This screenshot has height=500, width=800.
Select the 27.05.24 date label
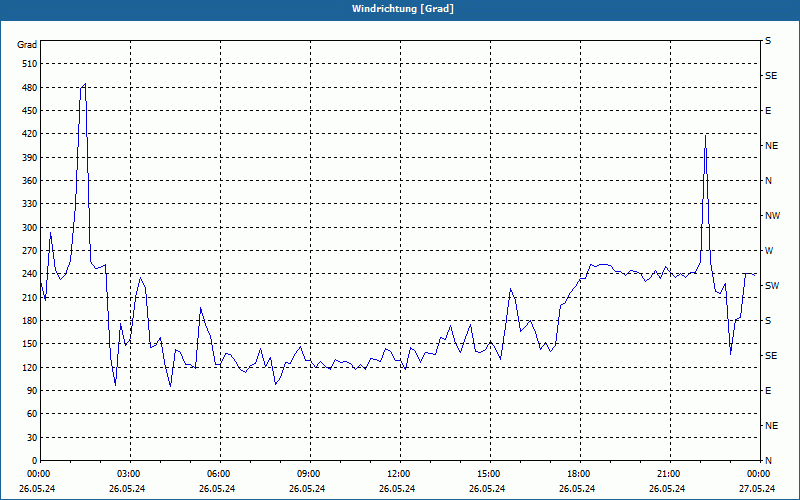tap(757, 489)
